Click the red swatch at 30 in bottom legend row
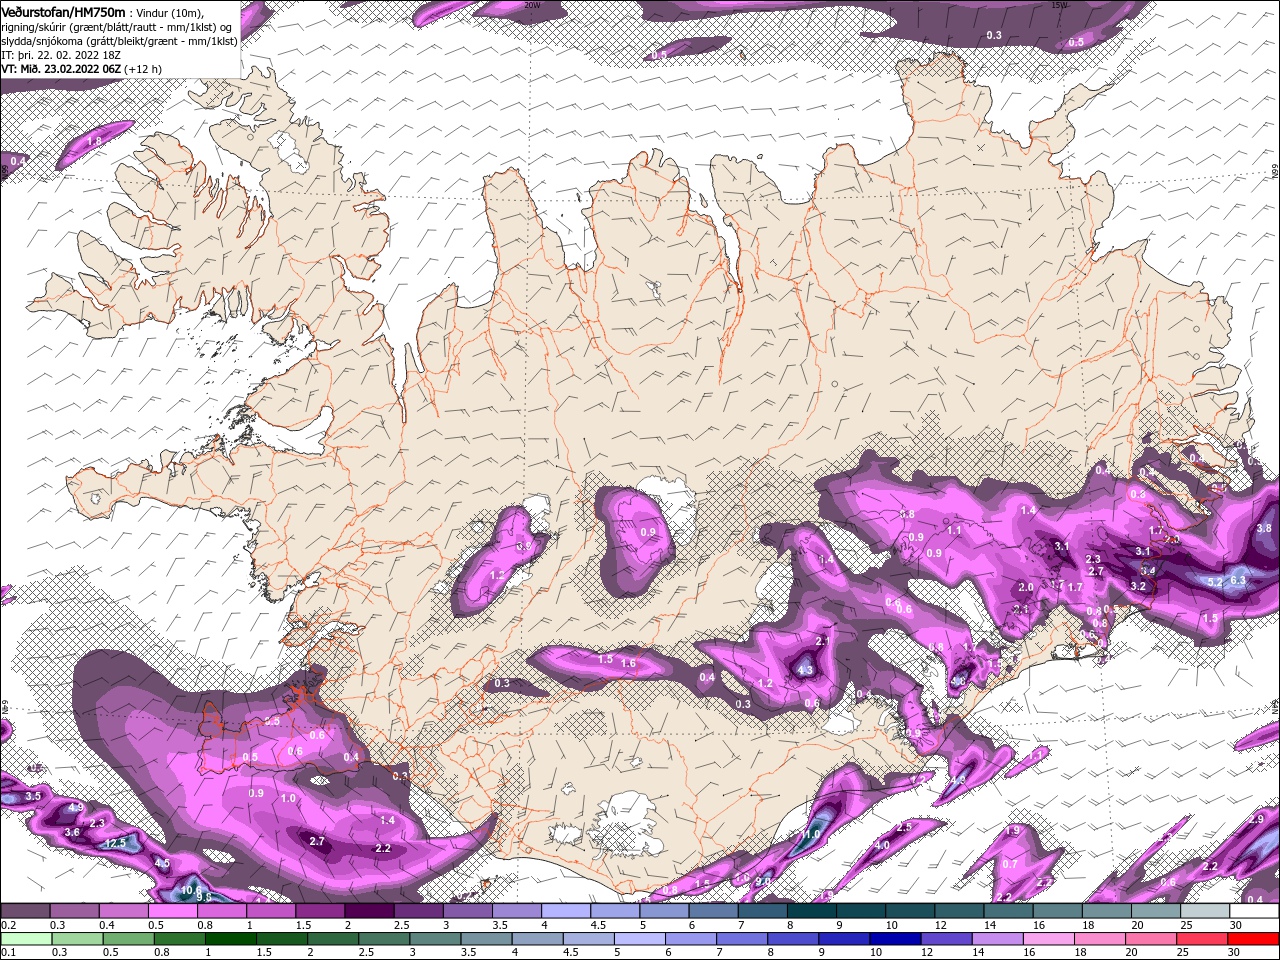The image size is (1280, 960). point(1255,939)
